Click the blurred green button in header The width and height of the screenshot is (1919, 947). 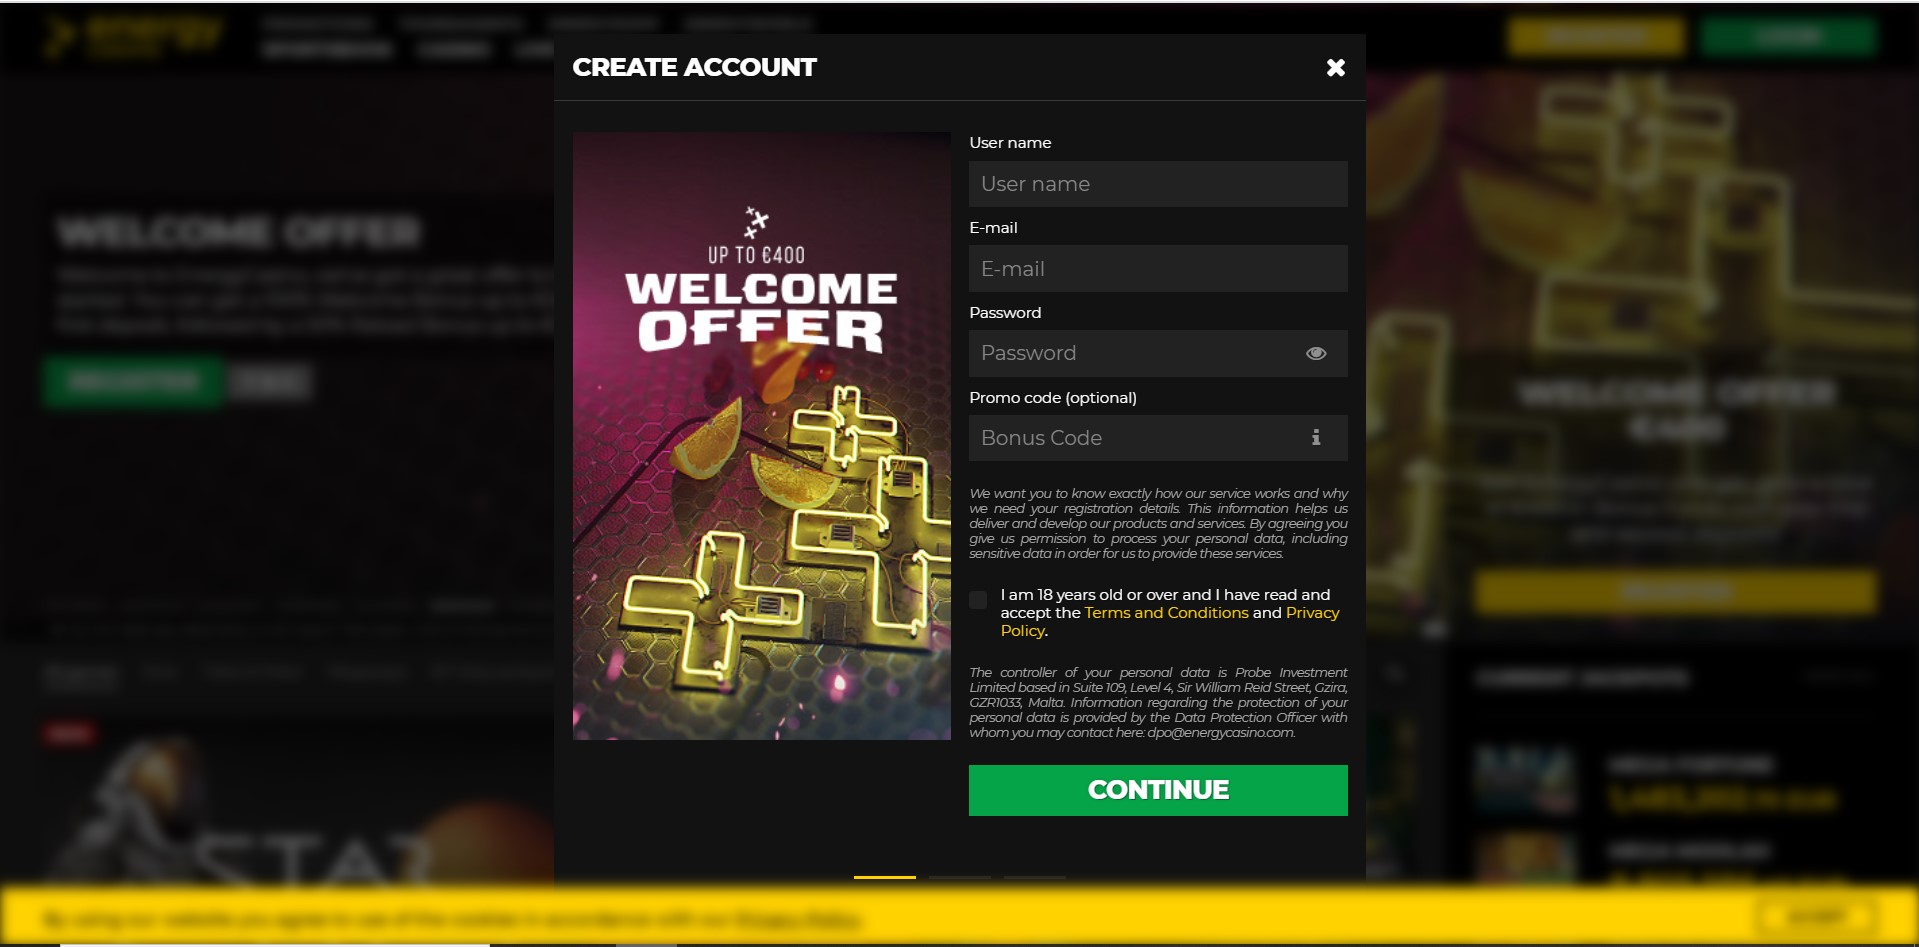1788,37
